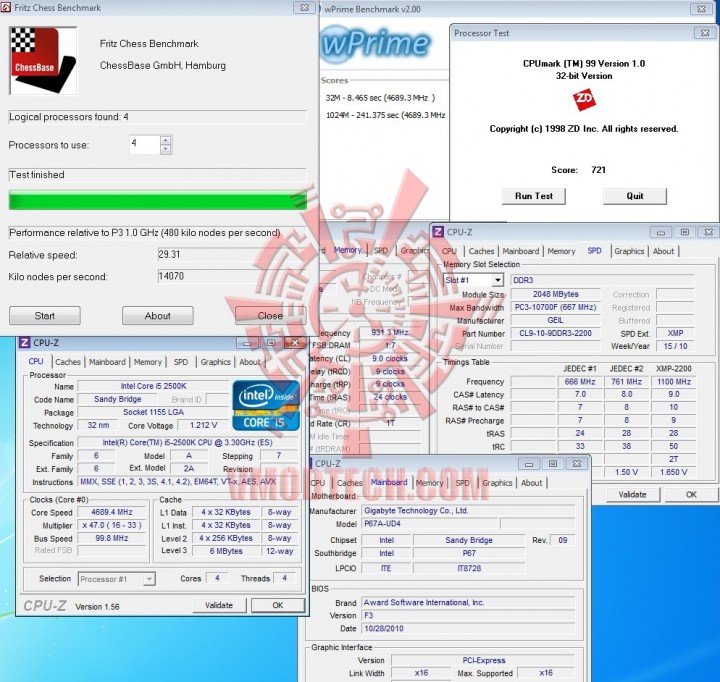Select the Caches tab in CPU-Z SPD window
The height and width of the screenshot is (682, 720).
coord(481,251)
